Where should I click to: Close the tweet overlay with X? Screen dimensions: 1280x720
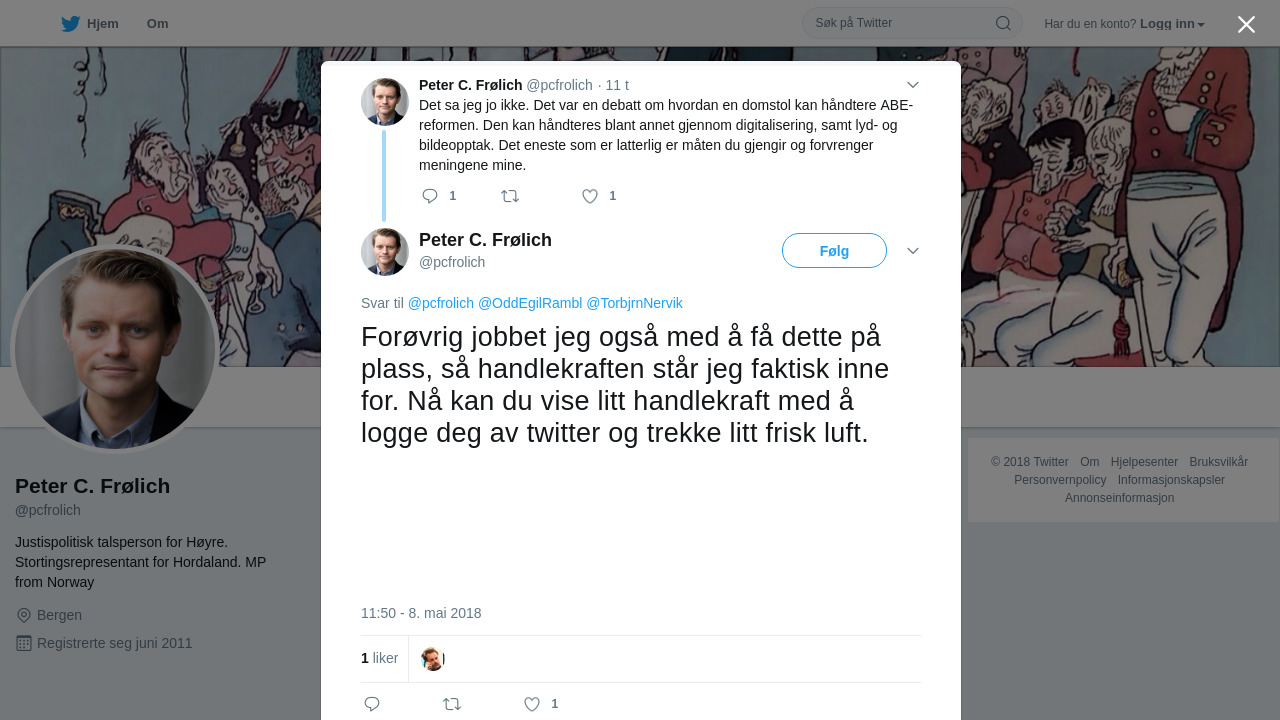[x=1246, y=24]
